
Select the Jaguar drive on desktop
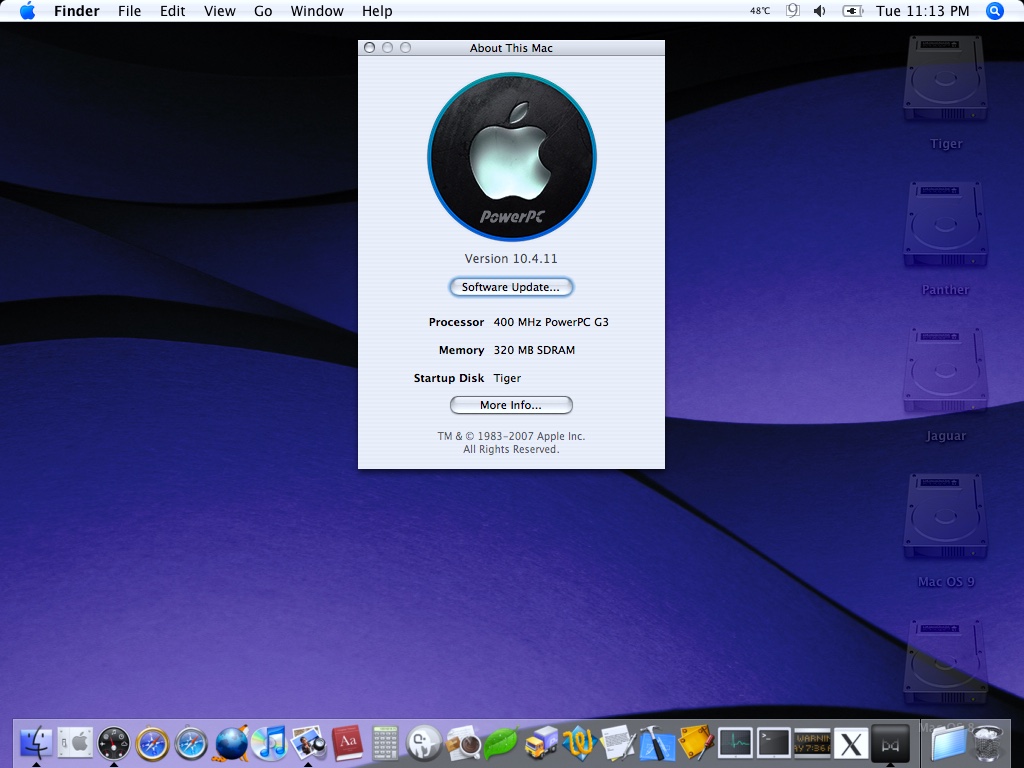coord(945,372)
